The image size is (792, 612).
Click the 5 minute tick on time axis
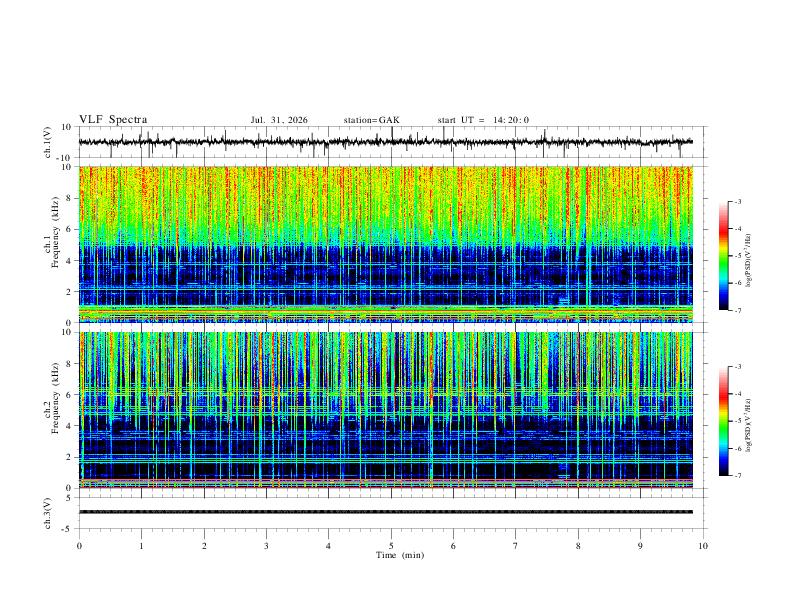(x=391, y=546)
